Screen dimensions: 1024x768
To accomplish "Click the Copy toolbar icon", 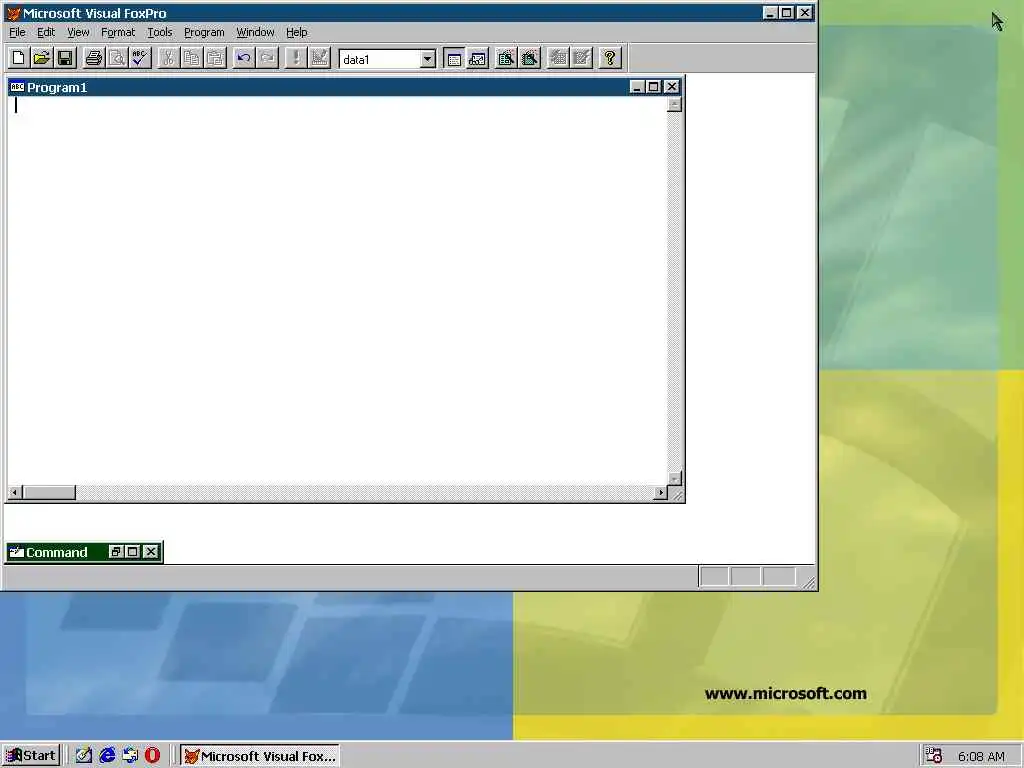I will 191,58.
